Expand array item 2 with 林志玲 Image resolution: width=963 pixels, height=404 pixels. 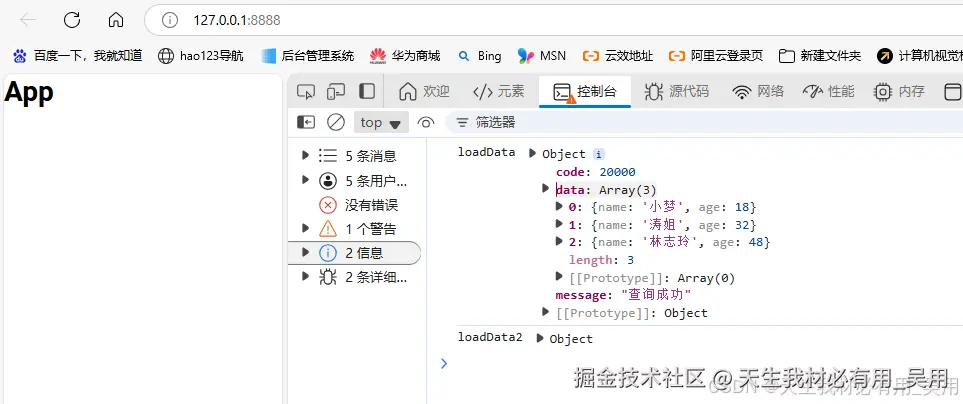pos(559,241)
